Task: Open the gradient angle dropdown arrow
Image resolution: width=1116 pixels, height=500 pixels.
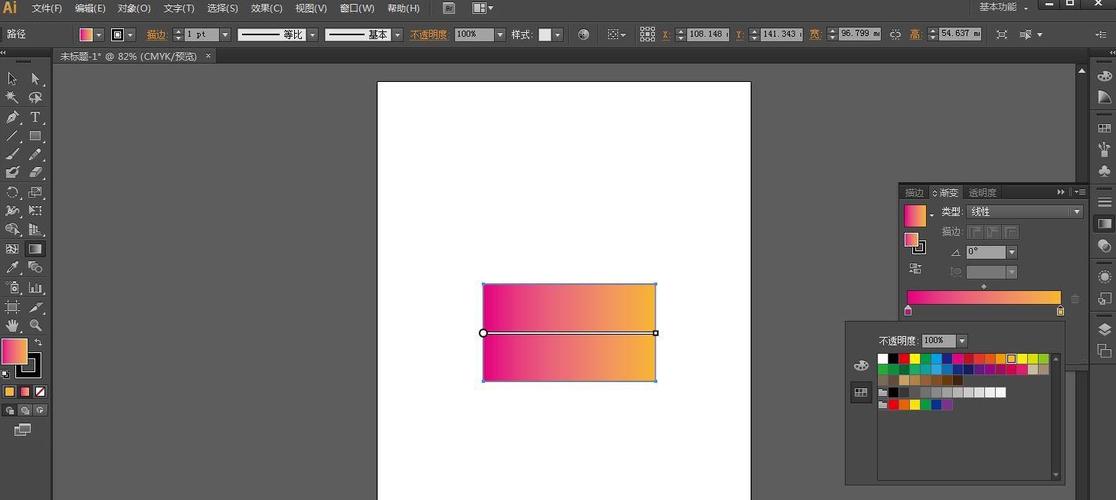Action: [x=1011, y=252]
